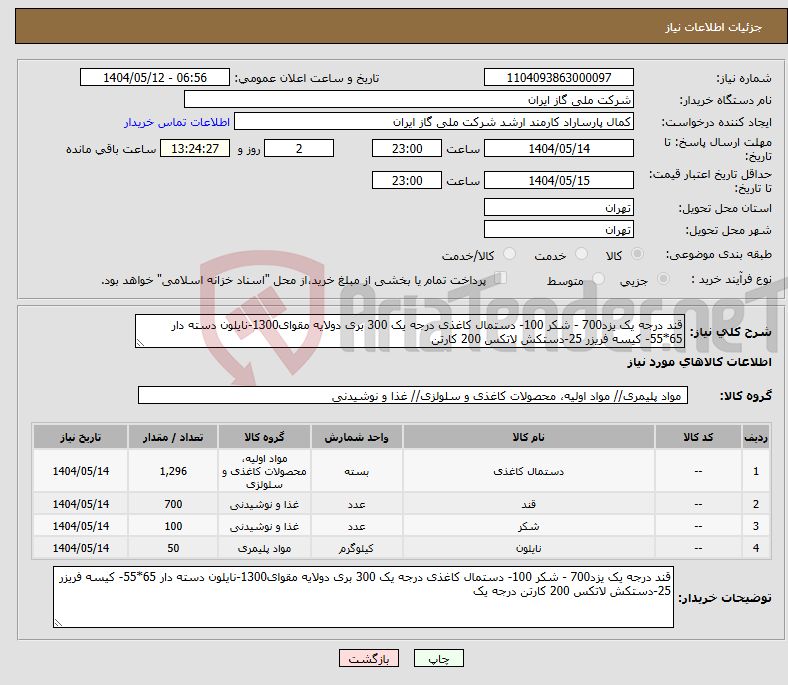
Task: Click the اطلاعات کالاهای مورد نیاز section heading
Action: point(699,362)
